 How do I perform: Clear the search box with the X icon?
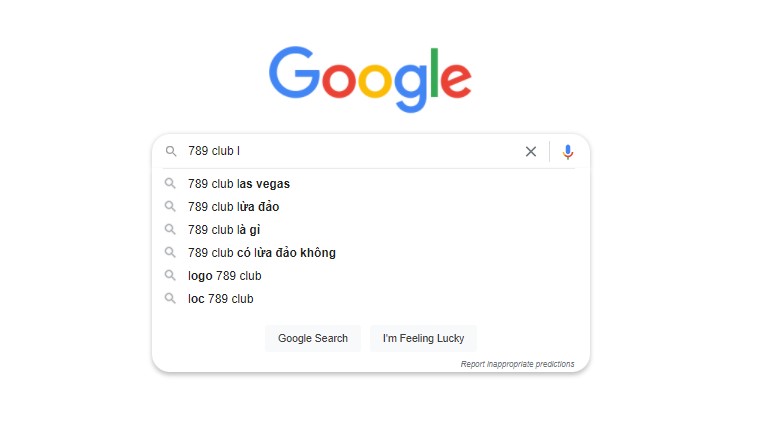pyautogui.click(x=531, y=152)
